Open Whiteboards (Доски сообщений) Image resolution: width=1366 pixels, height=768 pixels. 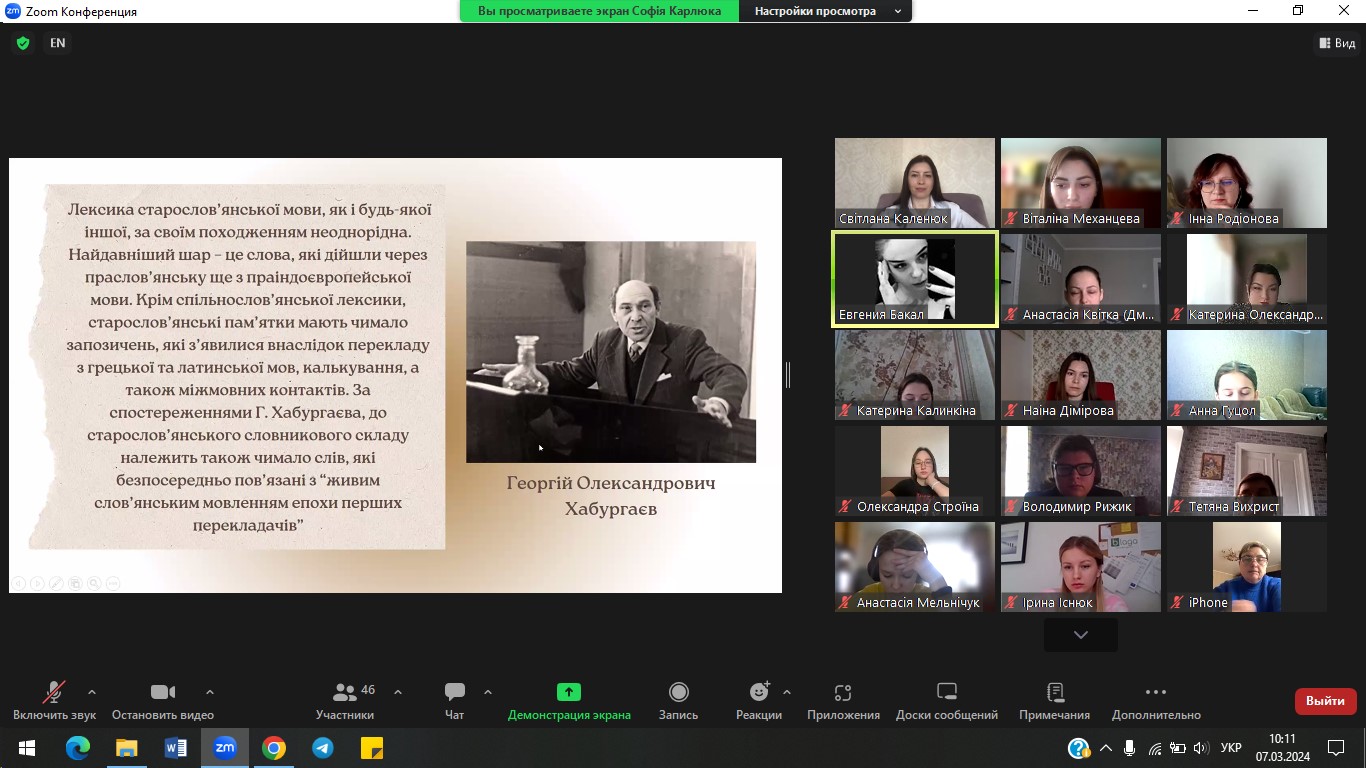(x=946, y=699)
